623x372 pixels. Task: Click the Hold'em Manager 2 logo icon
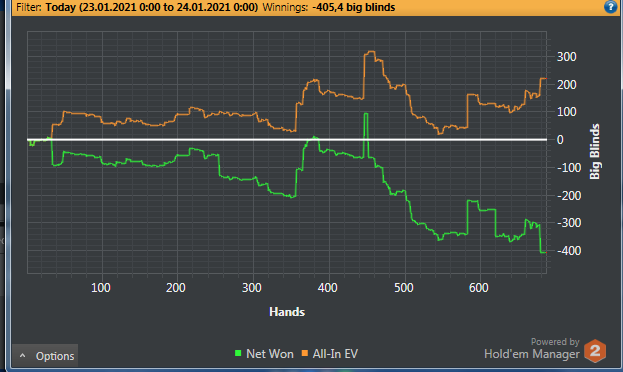coord(595,351)
